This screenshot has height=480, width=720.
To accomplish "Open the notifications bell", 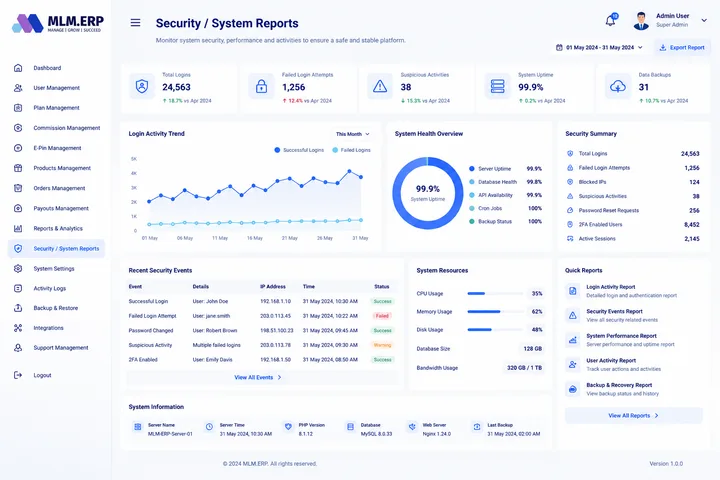I will (x=610, y=21).
